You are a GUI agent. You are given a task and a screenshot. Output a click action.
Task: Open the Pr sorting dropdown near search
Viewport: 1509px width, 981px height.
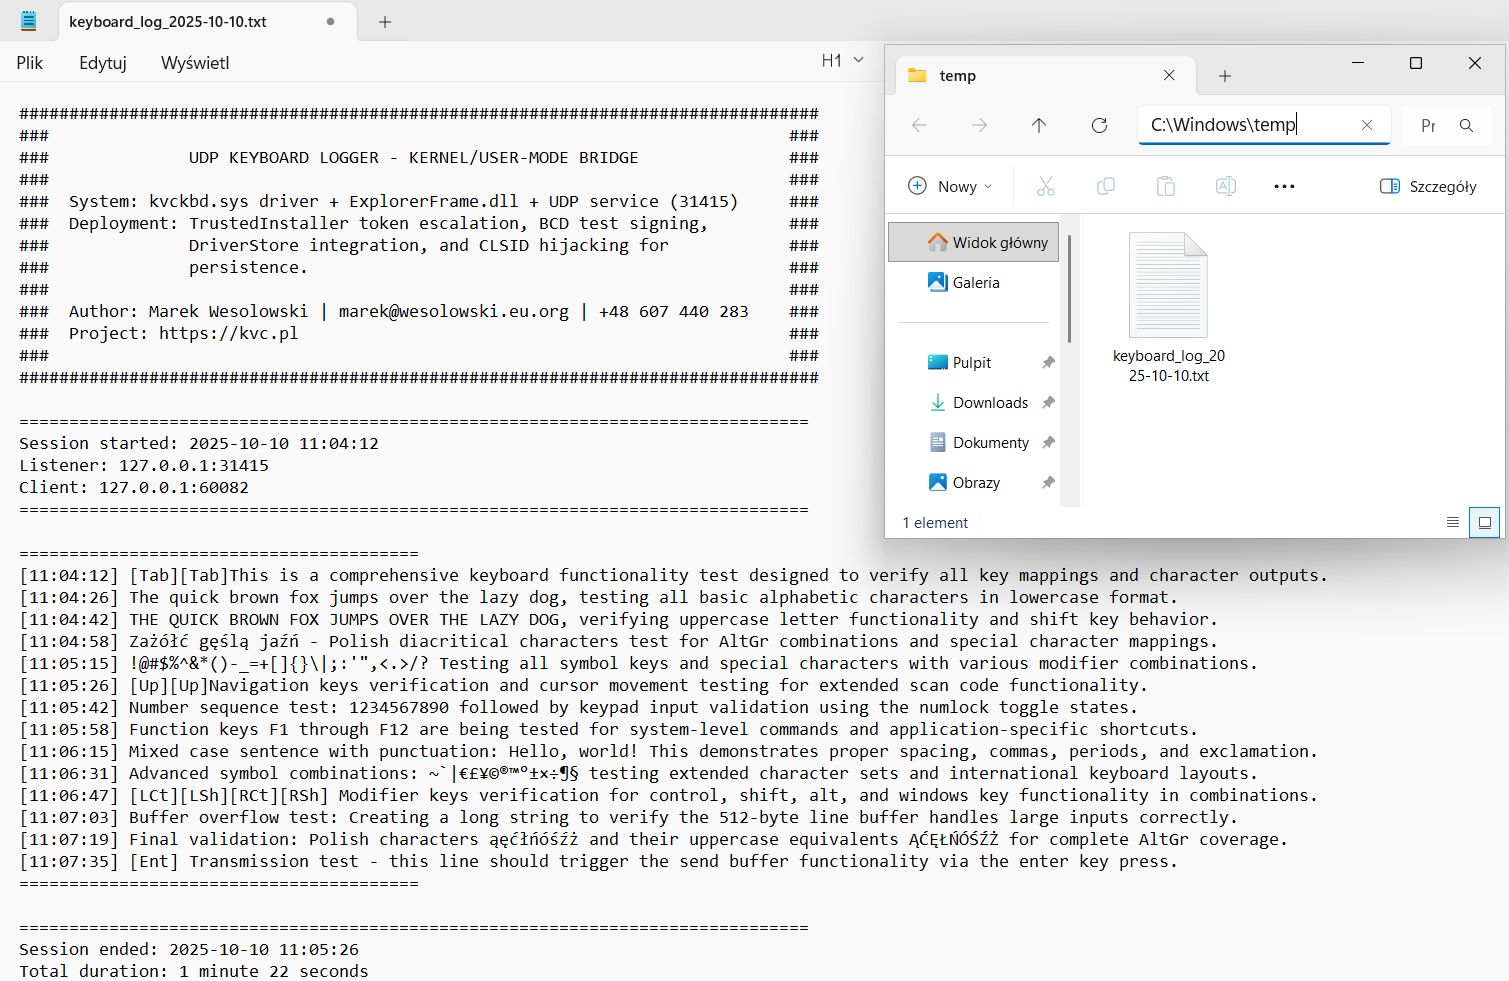pyautogui.click(x=1428, y=126)
